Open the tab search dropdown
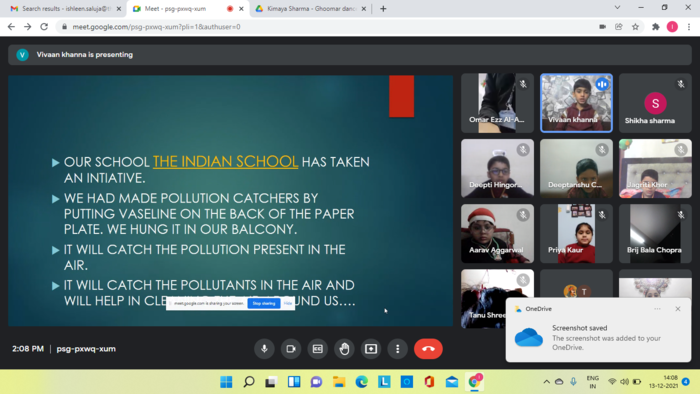Screen dimensions: 700x394 click(617, 8)
